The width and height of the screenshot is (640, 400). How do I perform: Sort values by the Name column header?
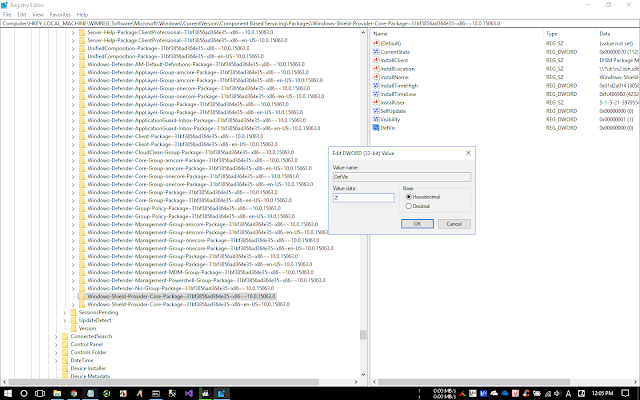click(457, 33)
